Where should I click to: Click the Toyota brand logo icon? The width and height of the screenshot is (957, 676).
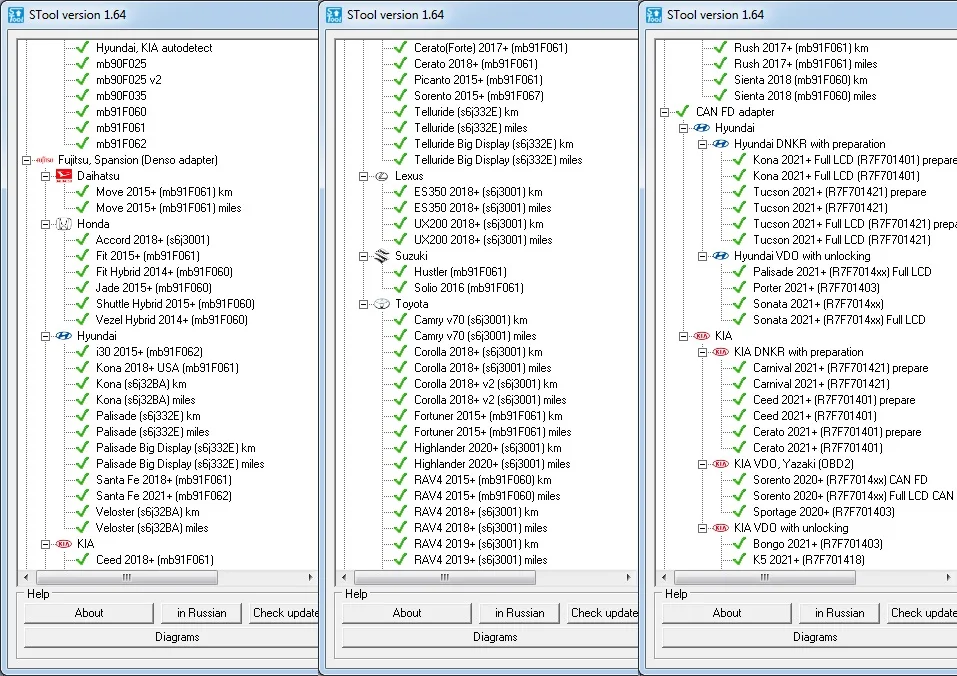(x=381, y=304)
